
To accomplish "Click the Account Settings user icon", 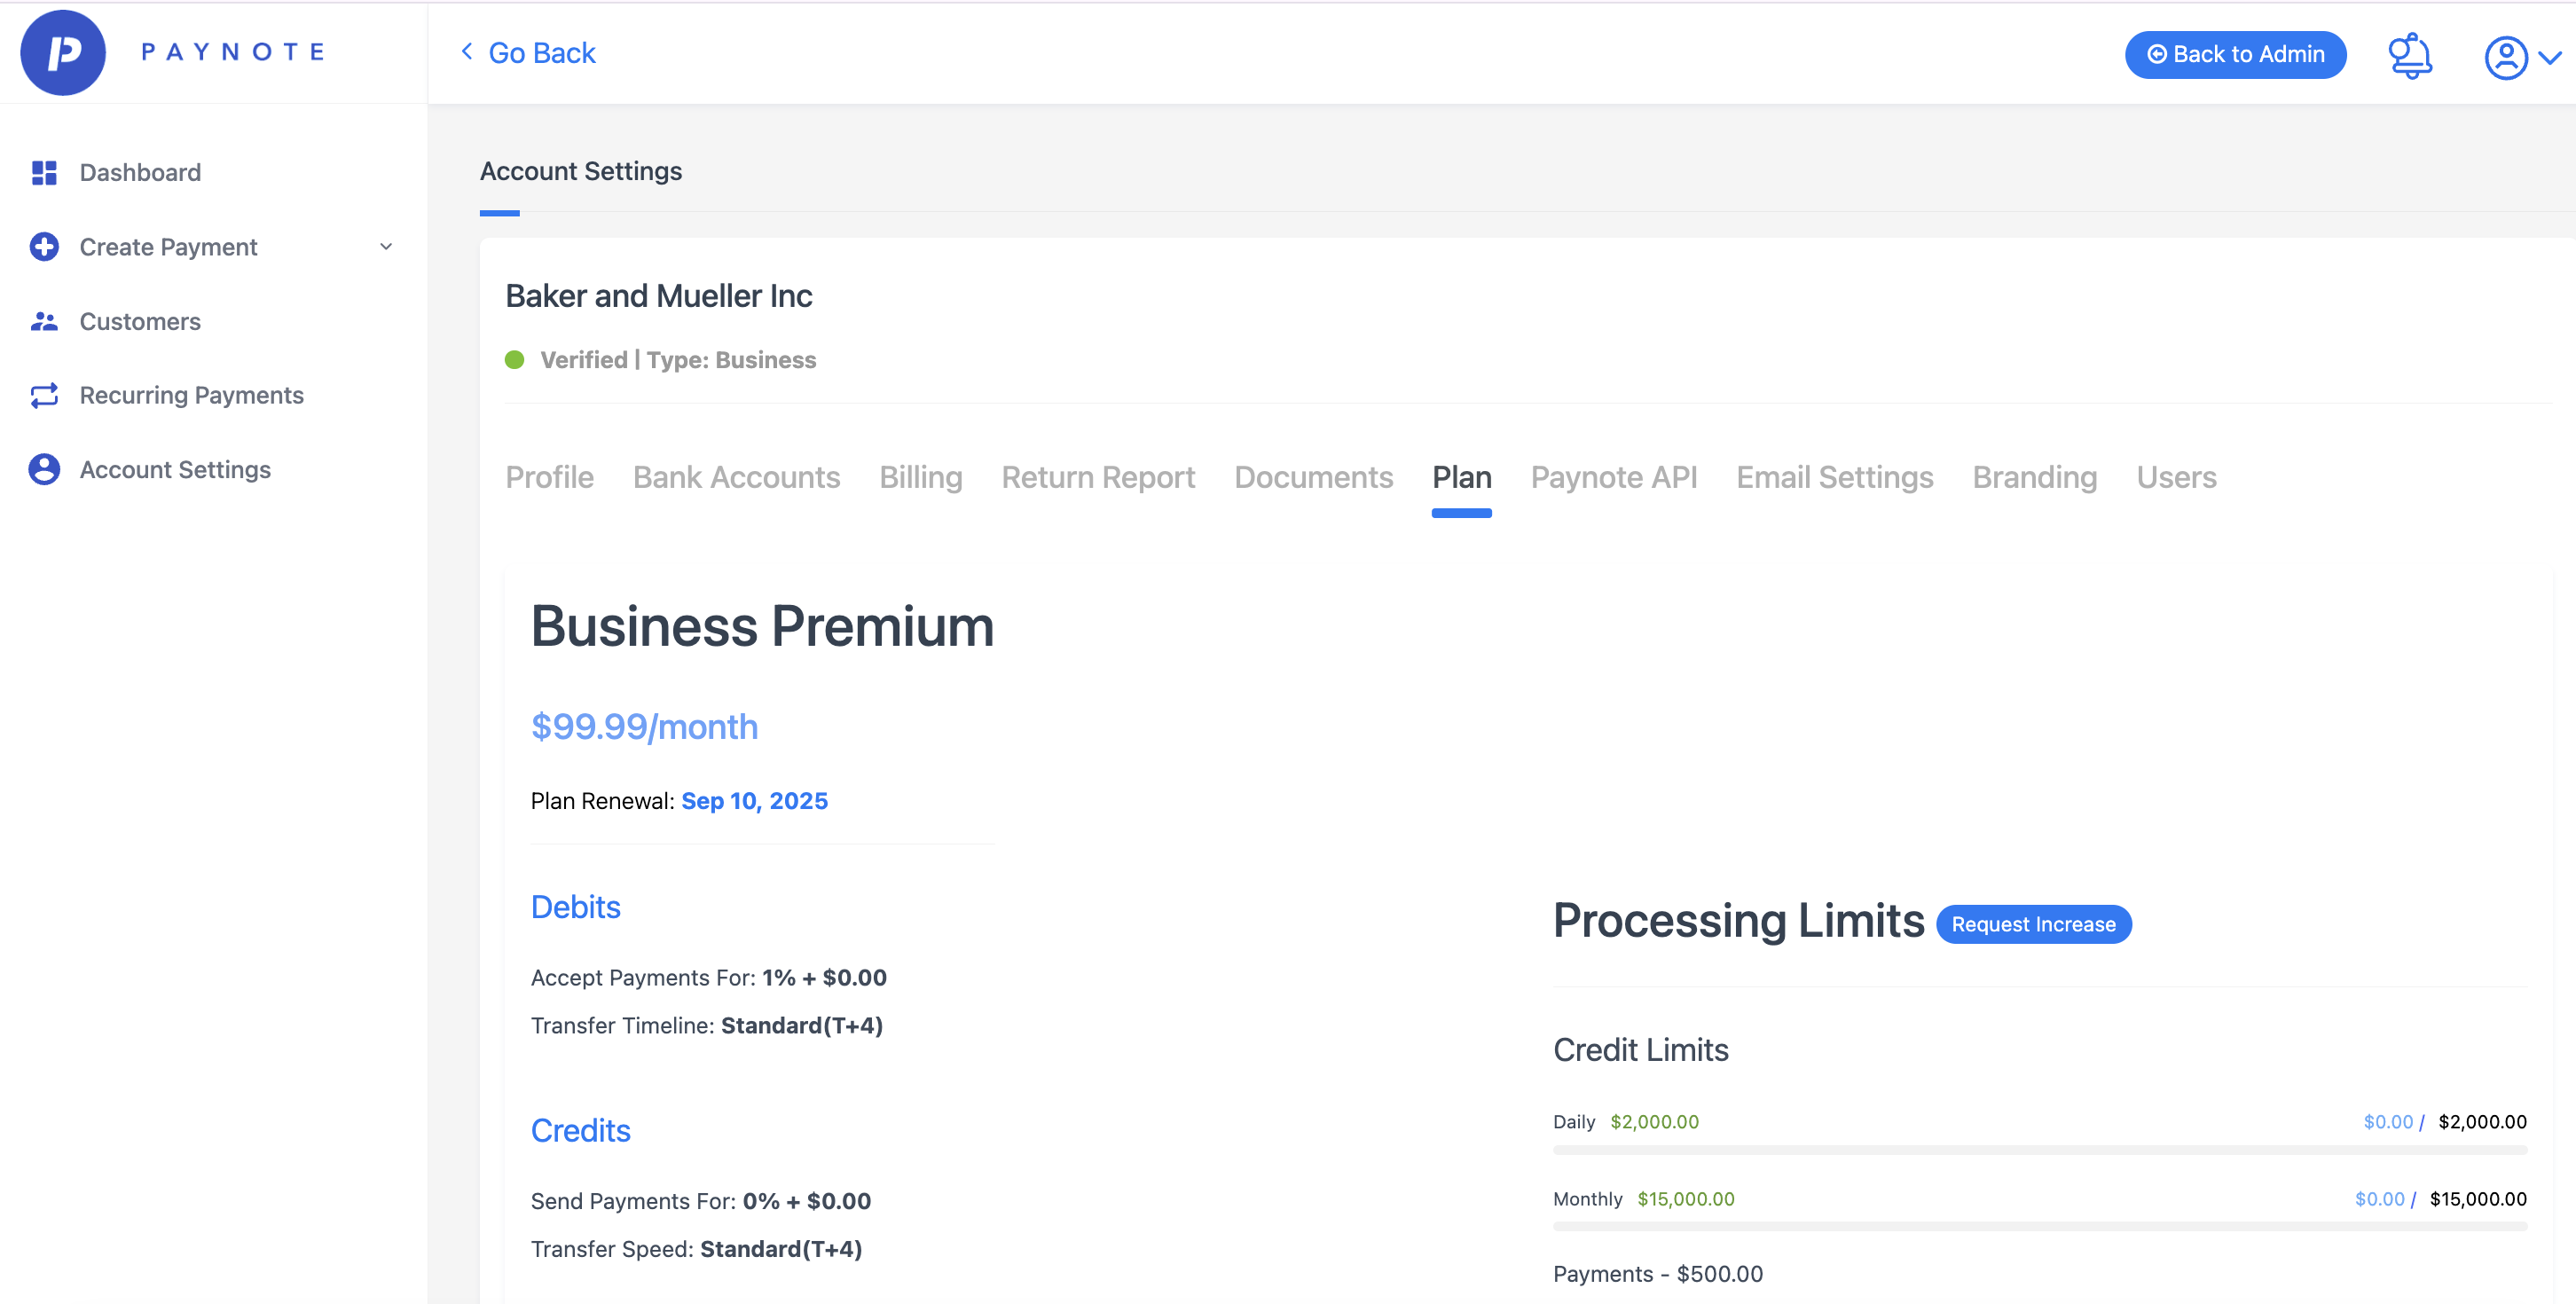I will click(44, 470).
